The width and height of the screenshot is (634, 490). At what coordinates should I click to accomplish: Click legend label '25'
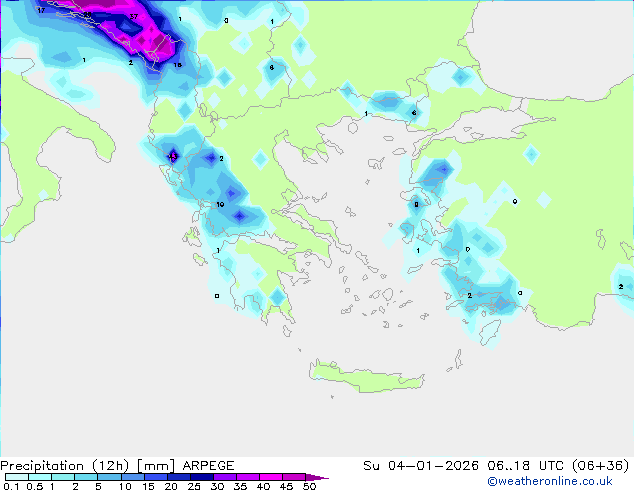tap(194, 486)
